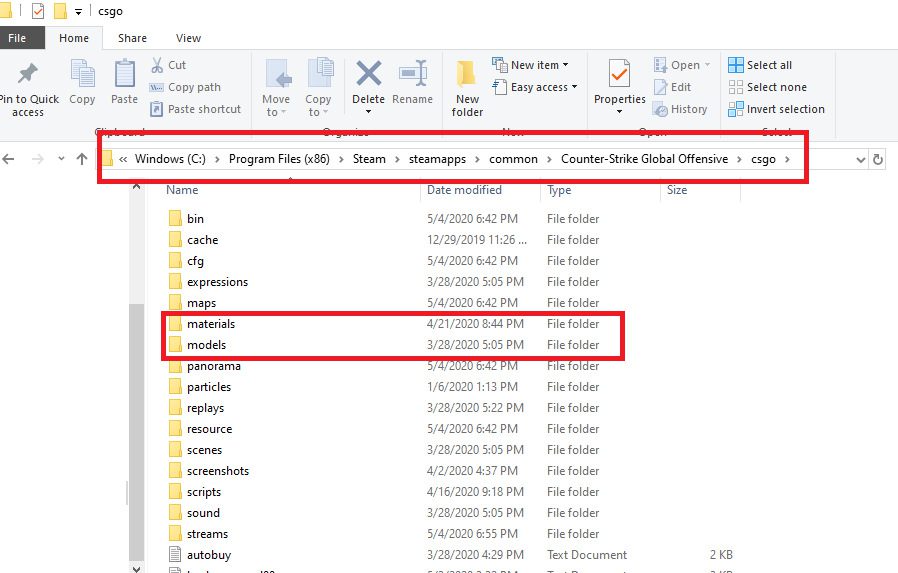The height and width of the screenshot is (573, 898).
Task: Click the Properties checkmark icon
Action: tap(619, 74)
